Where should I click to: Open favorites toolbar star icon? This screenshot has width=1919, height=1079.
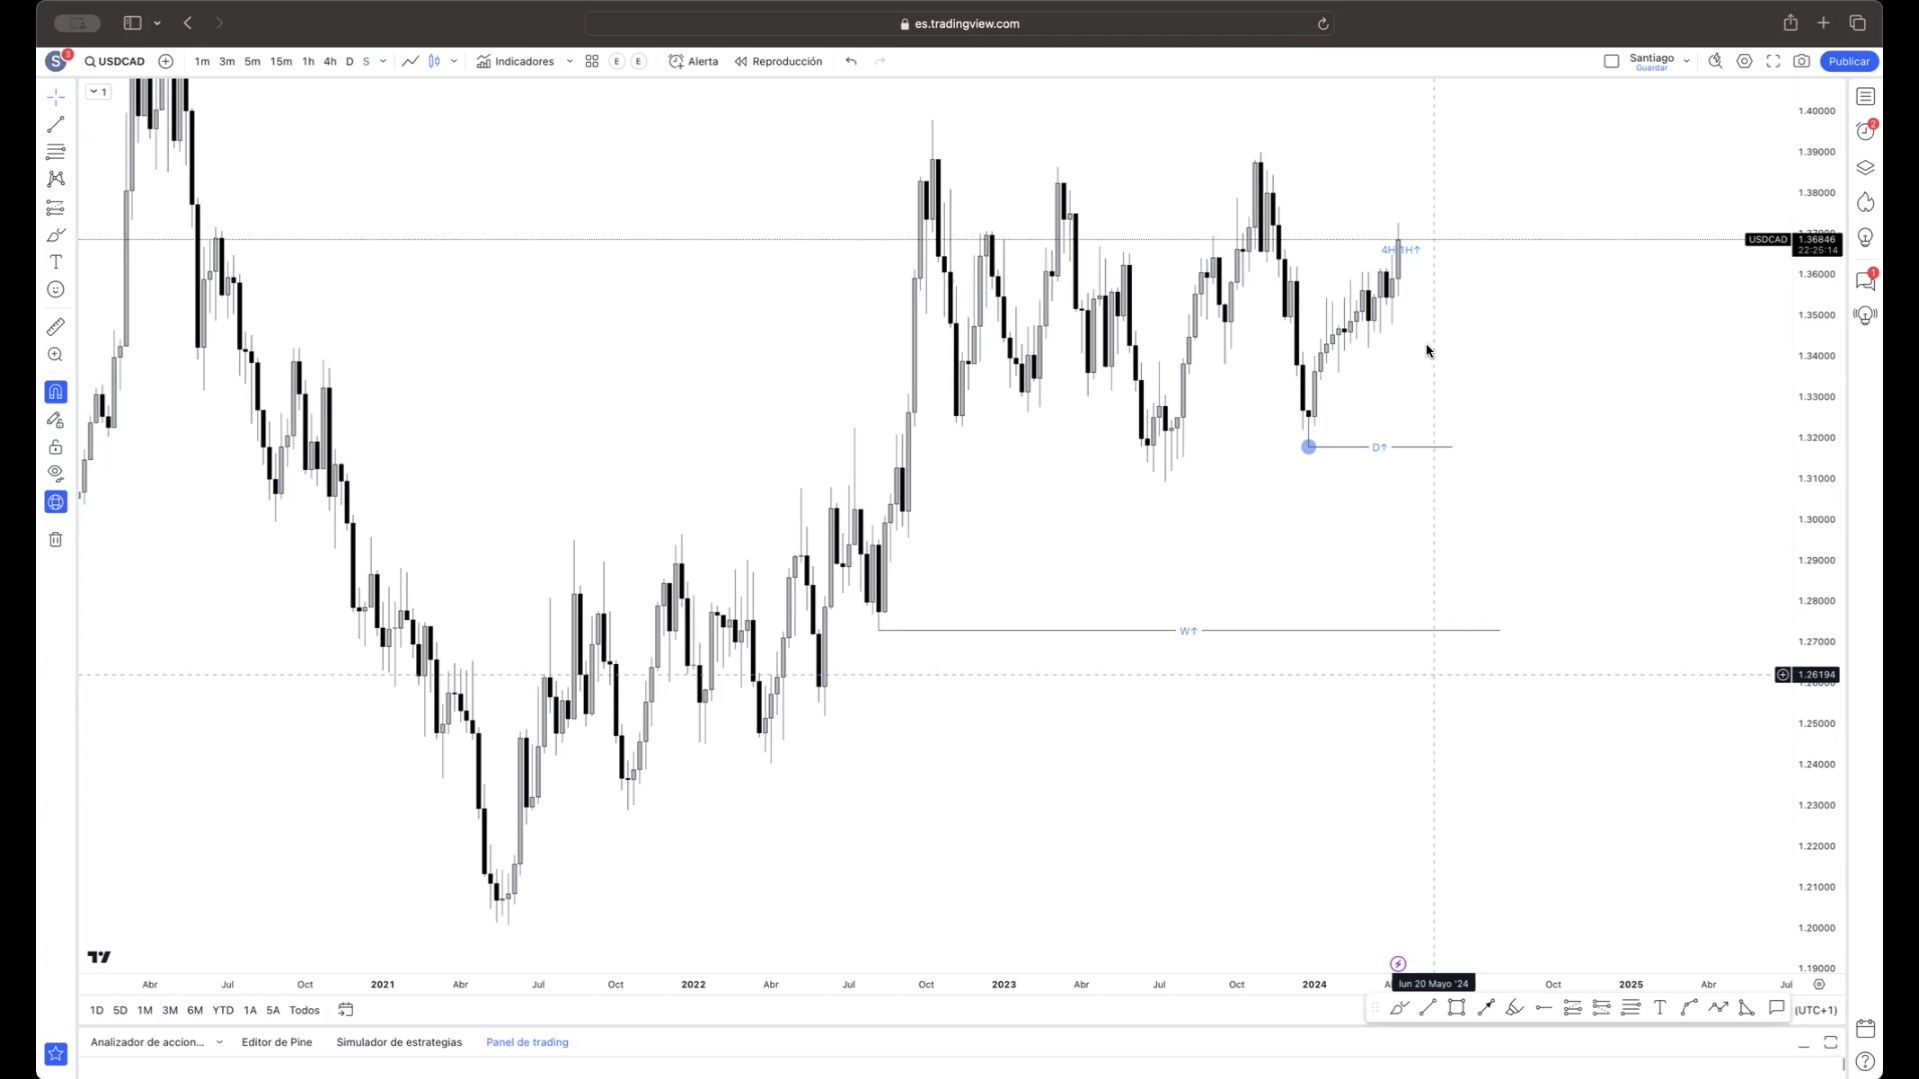pyautogui.click(x=56, y=1054)
